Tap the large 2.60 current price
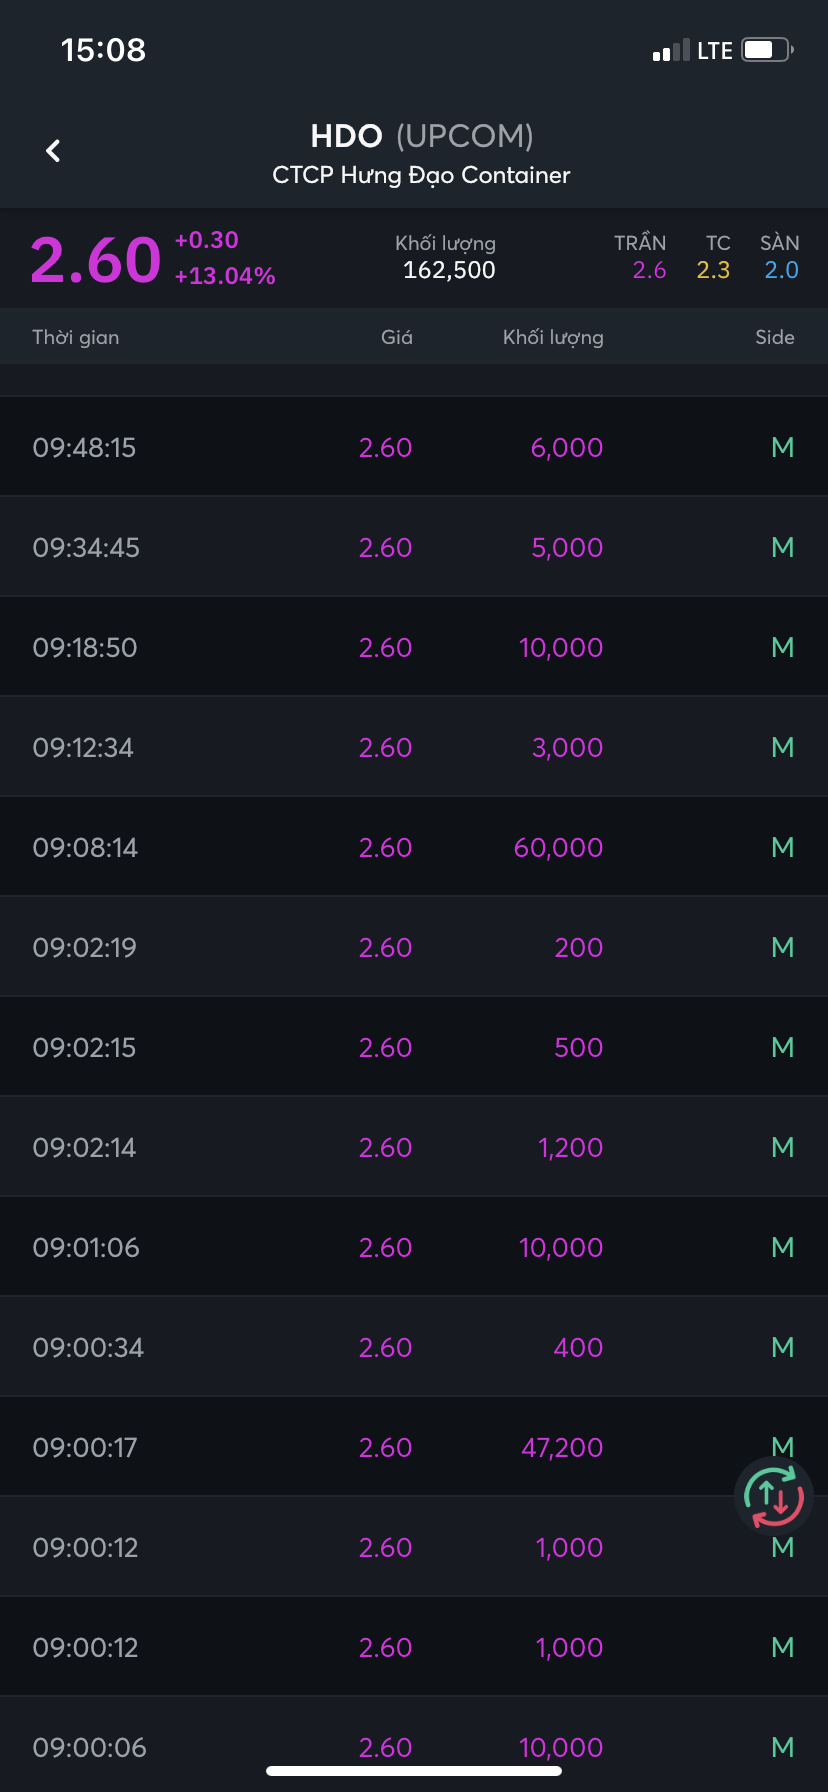The width and height of the screenshot is (828, 1792). (96, 260)
